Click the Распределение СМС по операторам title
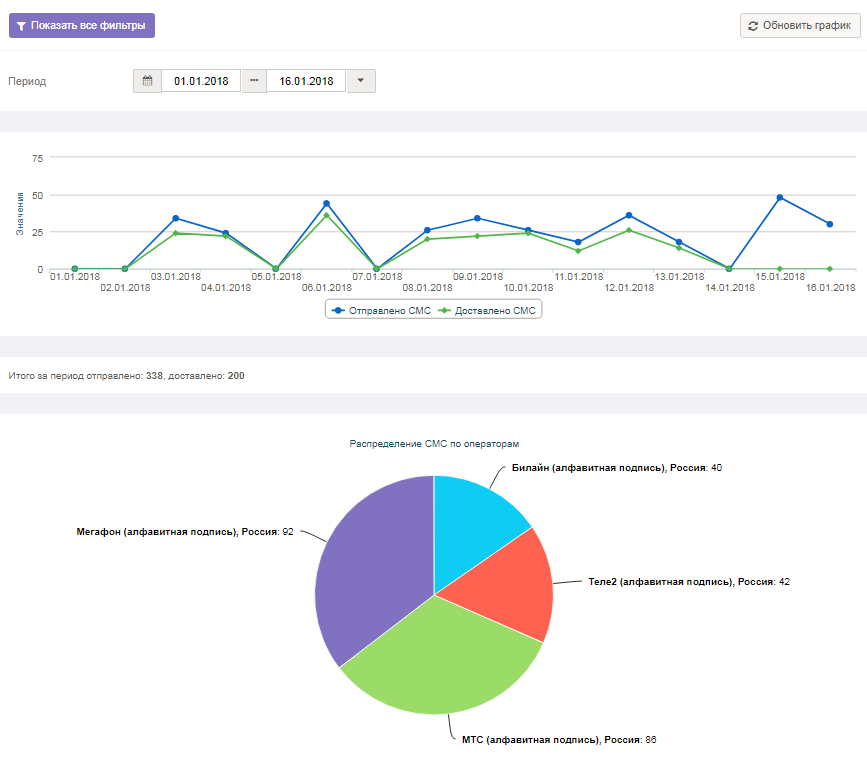 (434, 444)
